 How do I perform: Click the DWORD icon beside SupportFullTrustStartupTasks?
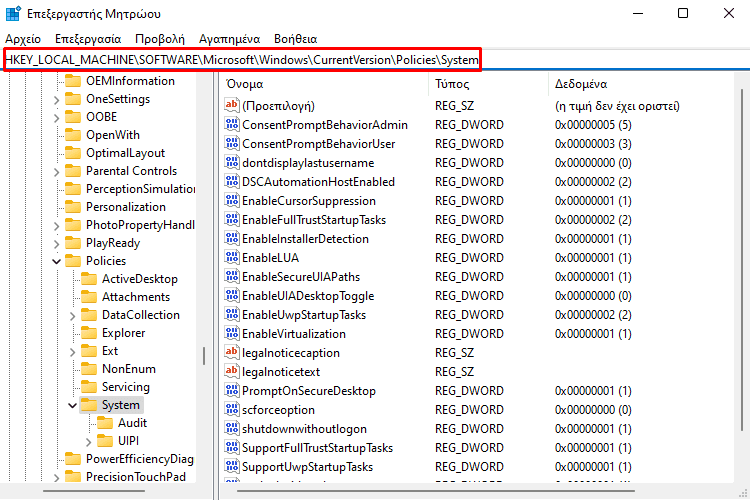click(232, 447)
